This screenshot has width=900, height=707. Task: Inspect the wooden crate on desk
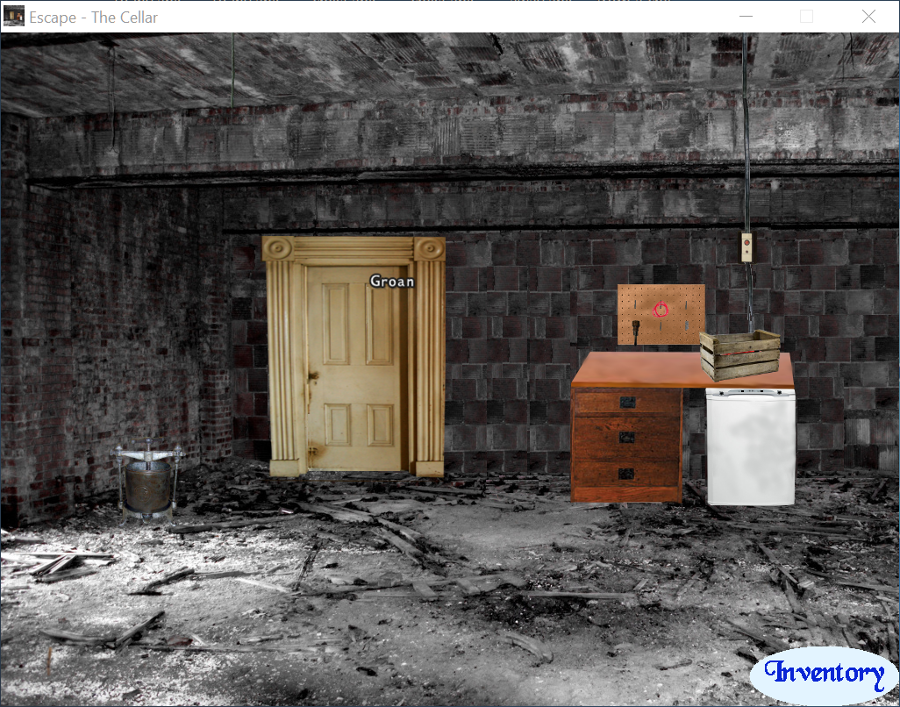(x=740, y=355)
